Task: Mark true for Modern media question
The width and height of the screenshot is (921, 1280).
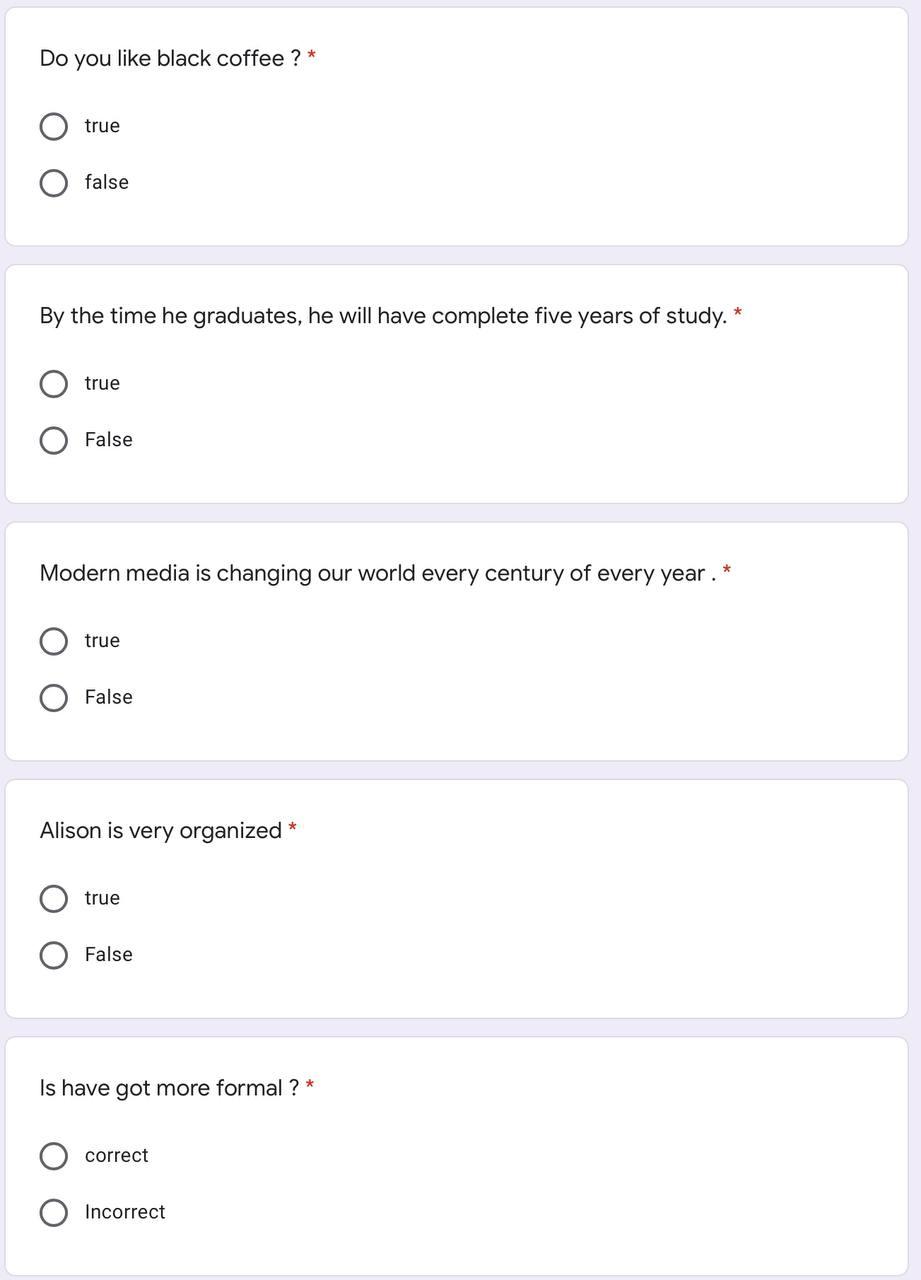Action: (54, 641)
